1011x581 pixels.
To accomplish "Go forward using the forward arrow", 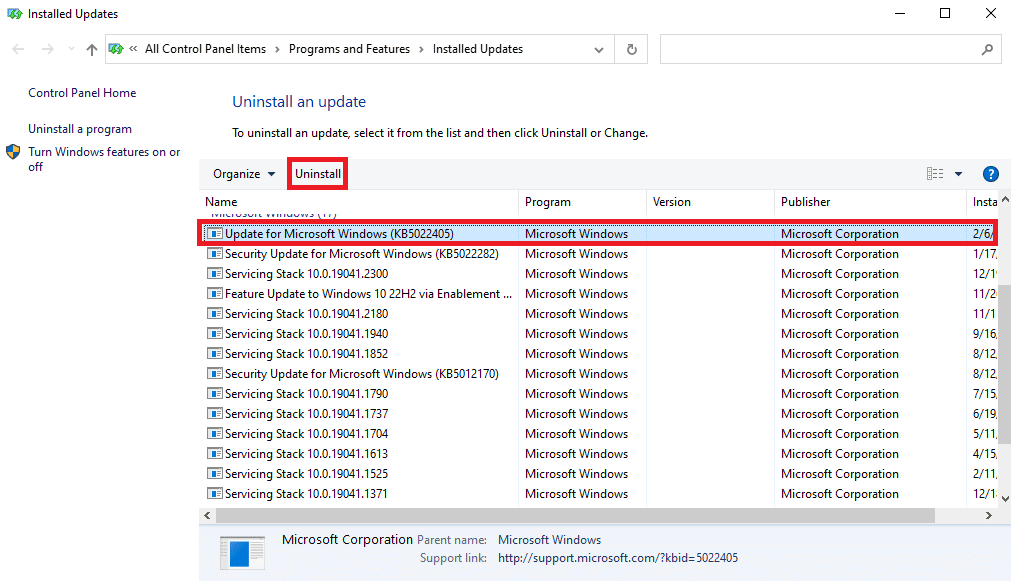I will 48,49.
